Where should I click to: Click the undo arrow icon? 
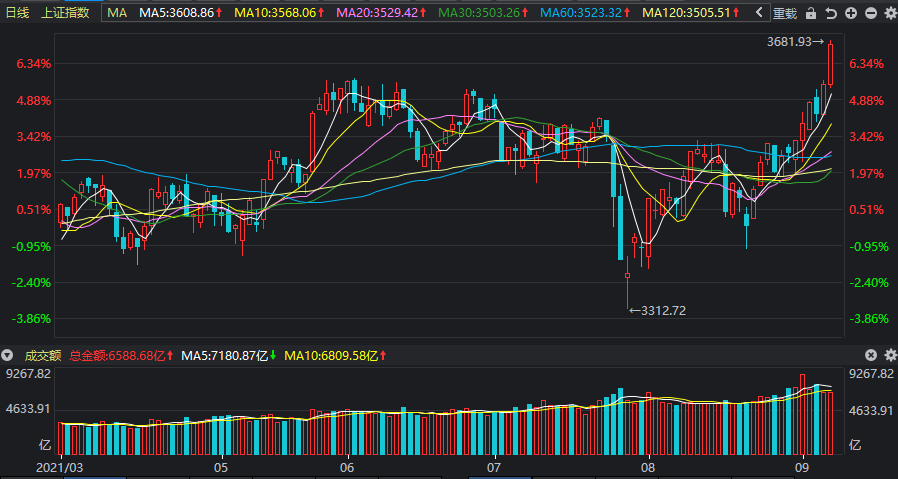point(831,13)
